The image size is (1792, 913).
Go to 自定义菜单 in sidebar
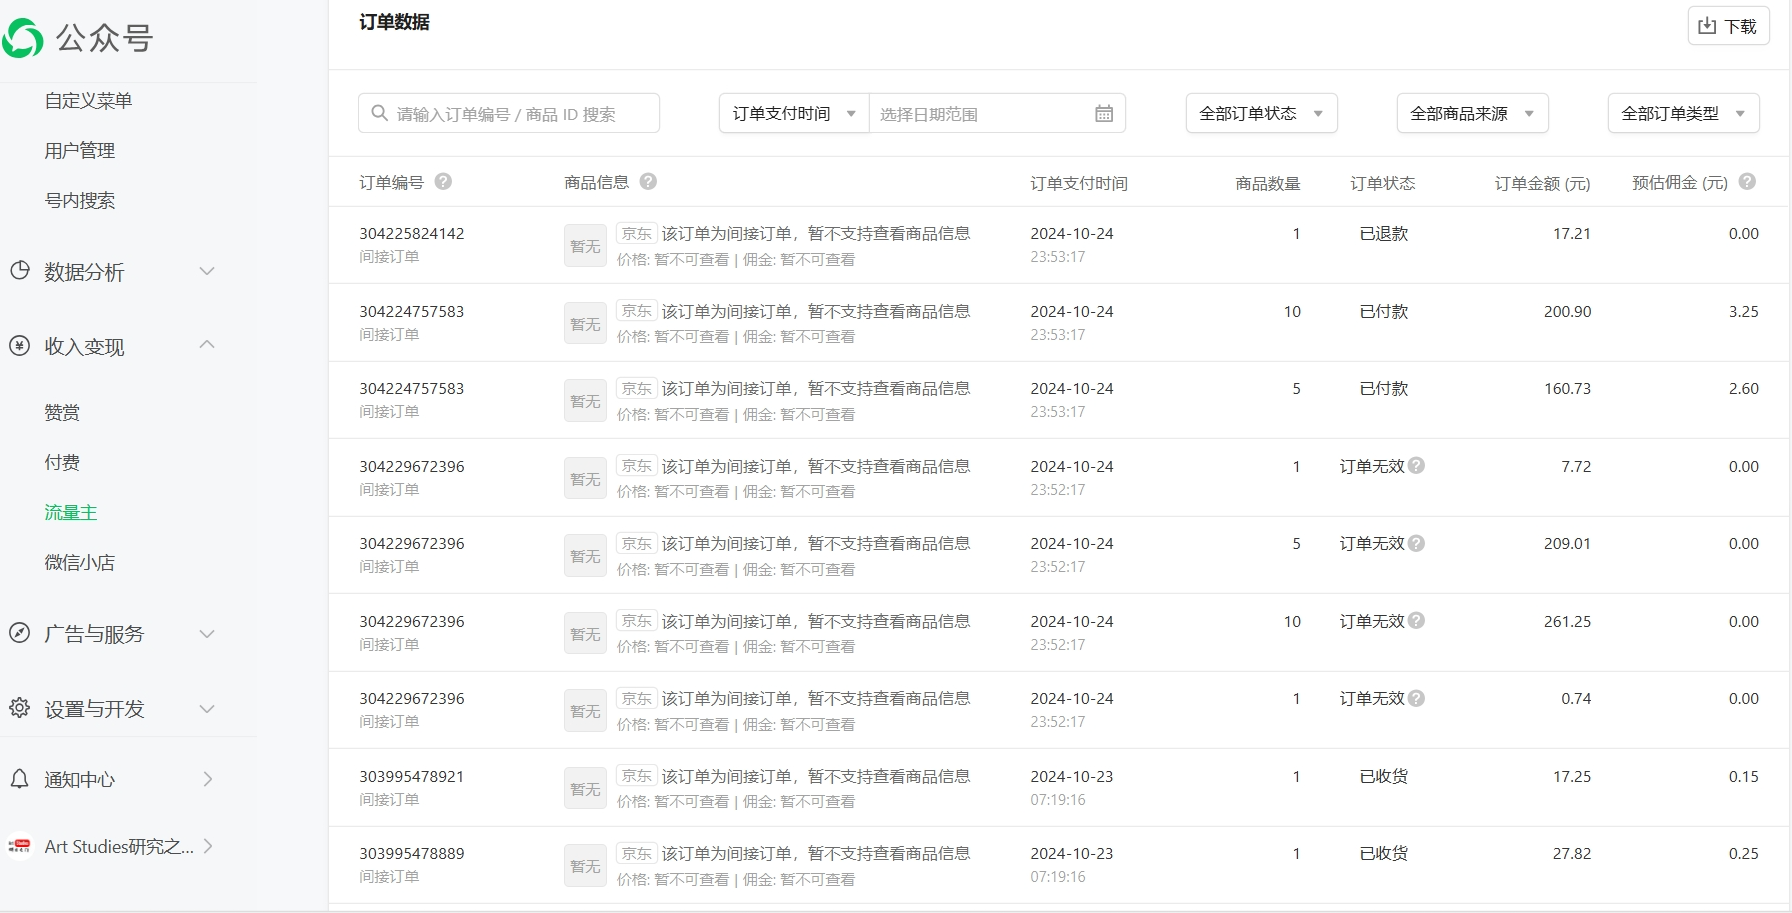pos(88,100)
